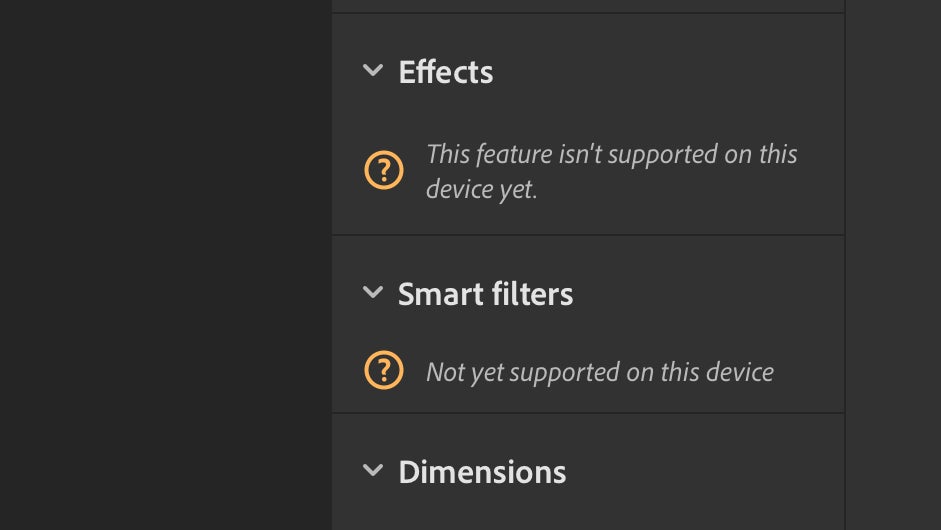The height and width of the screenshot is (530, 941).
Task: Click the Dimensions section title
Action: click(x=482, y=471)
